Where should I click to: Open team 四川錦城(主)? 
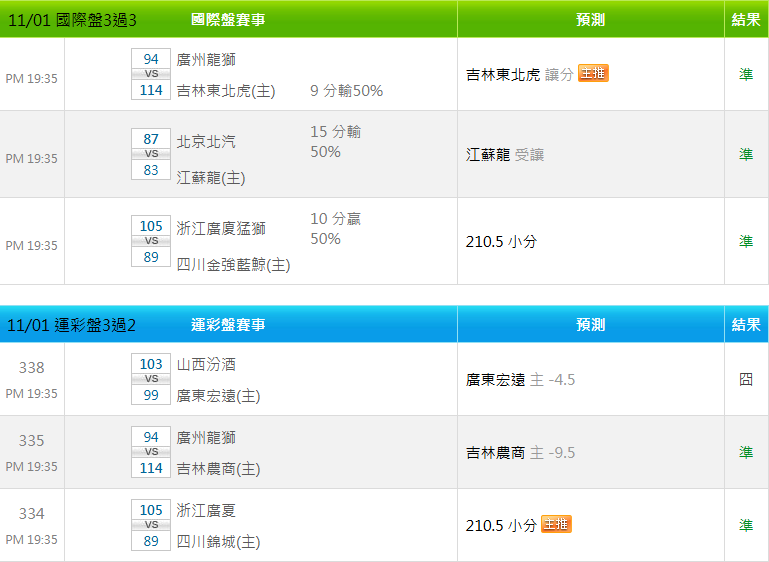pos(218,542)
